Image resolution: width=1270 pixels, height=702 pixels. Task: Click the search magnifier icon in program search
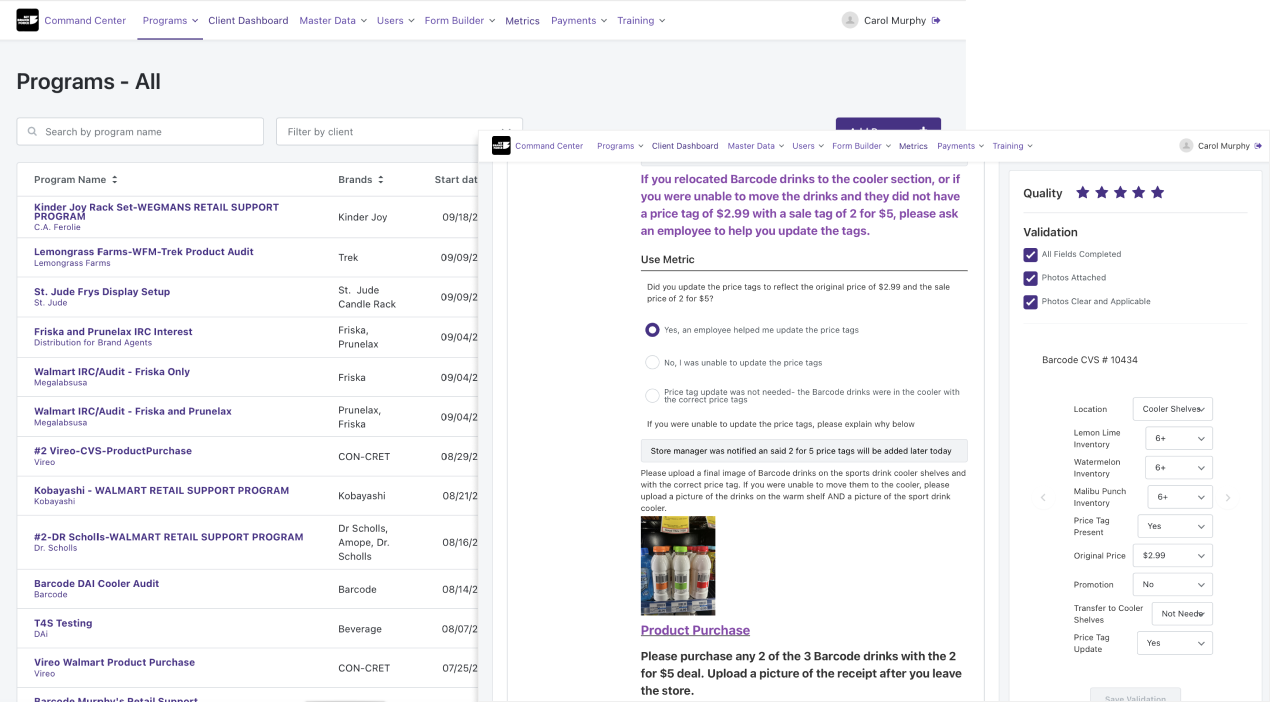pyautogui.click(x=33, y=132)
